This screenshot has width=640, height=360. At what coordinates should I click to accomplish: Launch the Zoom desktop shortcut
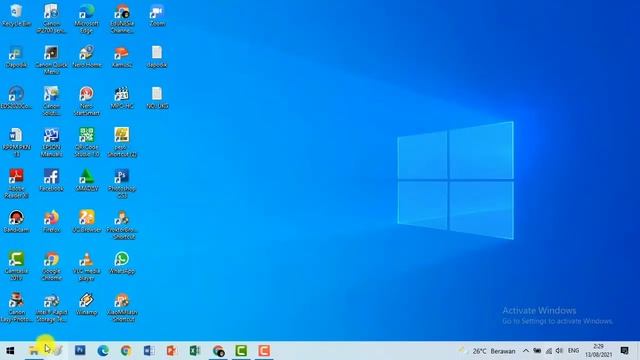pyautogui.click(x=157, y=16)
